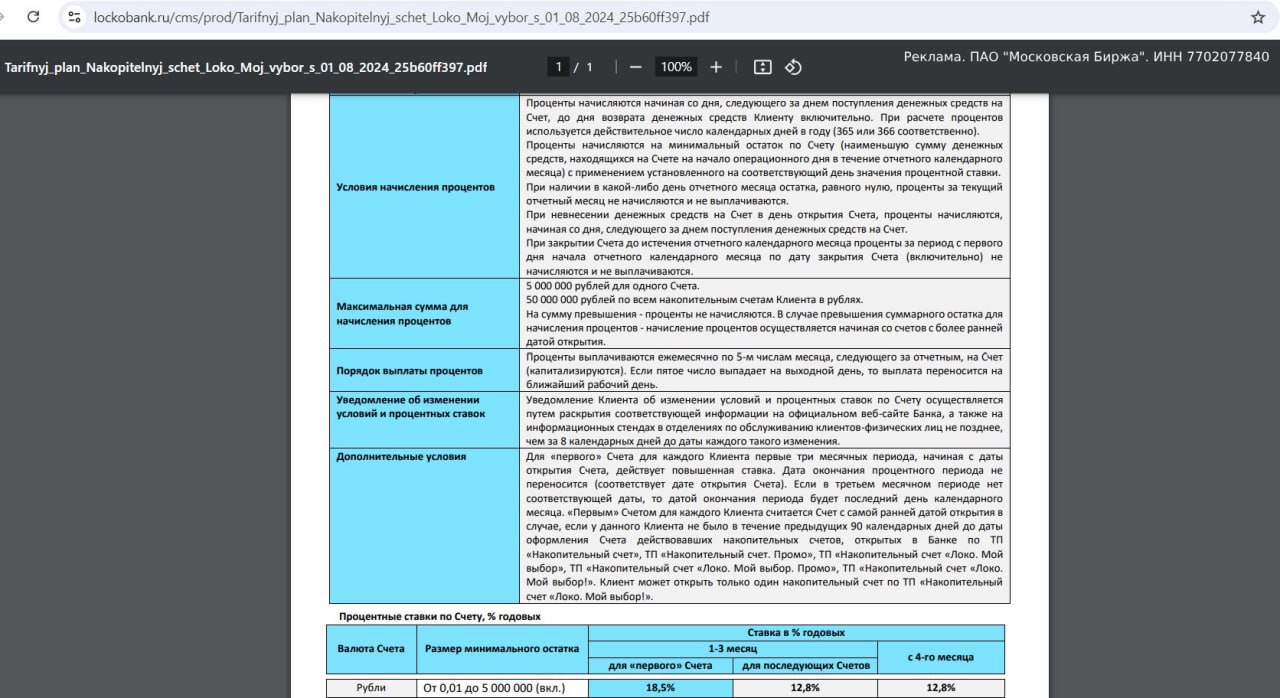Click the «с 4-го месяца» column header
The height and width of the screenshot is (698, 1280).
pos(940,657)
